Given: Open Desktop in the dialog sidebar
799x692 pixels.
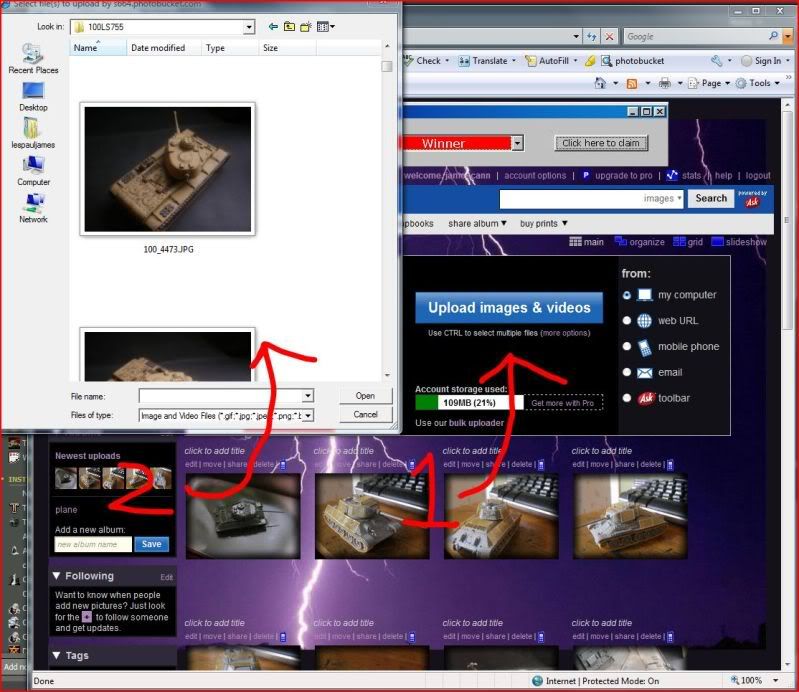Looking at the screenshot, I should click(x=33, y=97).
